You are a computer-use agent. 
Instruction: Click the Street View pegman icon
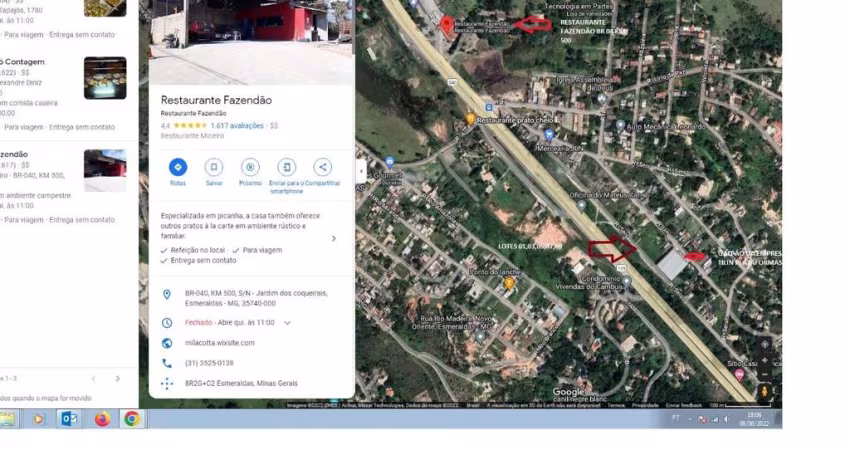click(765, 391)
